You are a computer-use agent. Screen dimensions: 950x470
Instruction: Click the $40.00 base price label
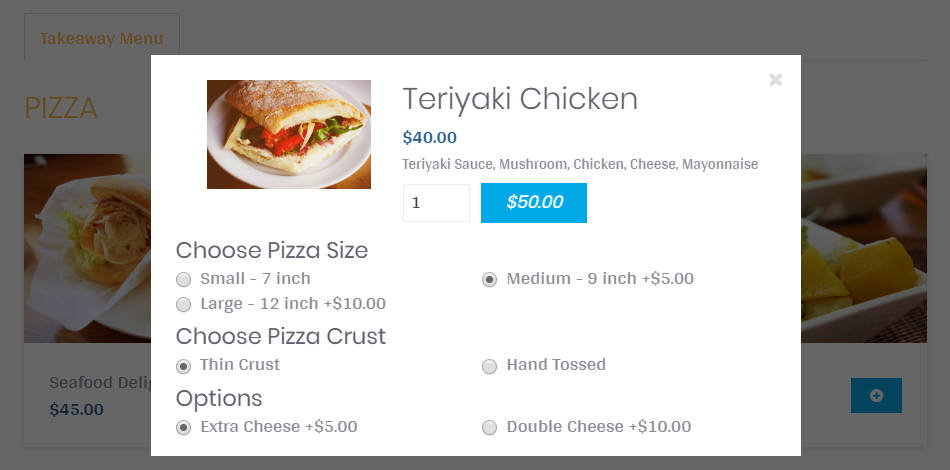429,138
